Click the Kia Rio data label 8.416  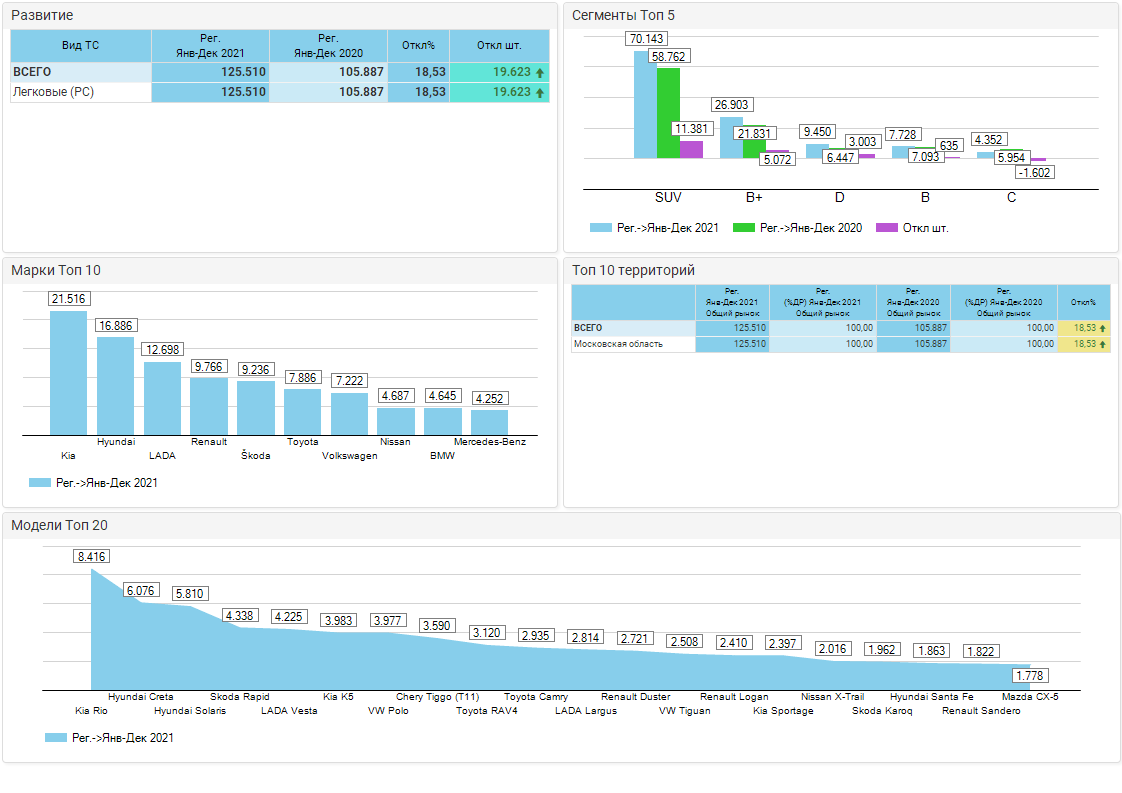91,557
